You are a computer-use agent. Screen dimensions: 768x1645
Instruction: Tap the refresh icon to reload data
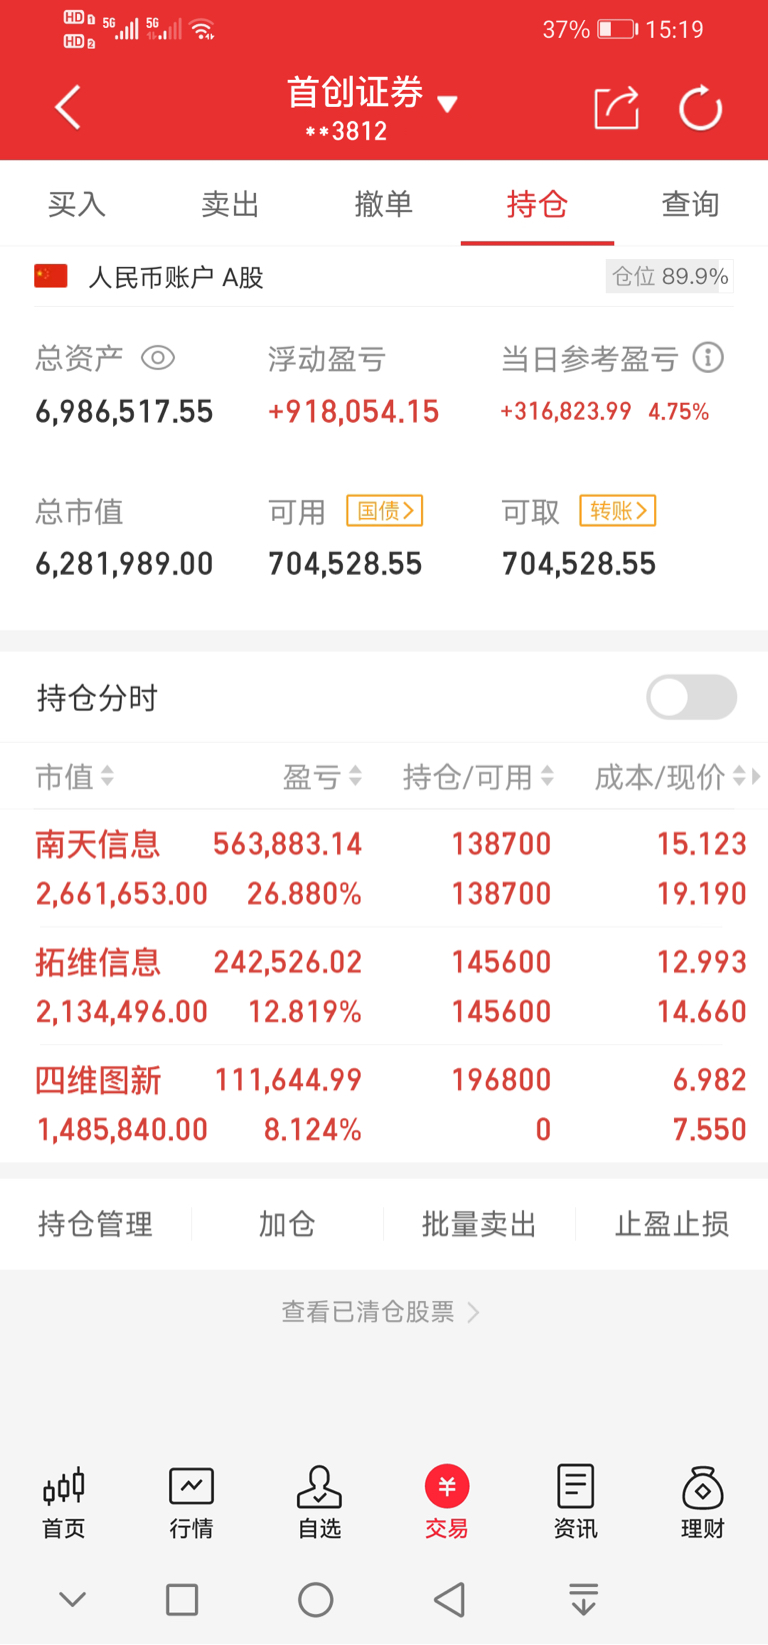point(700,107)
